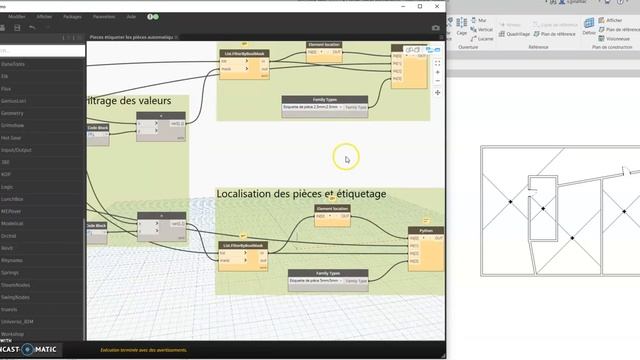Click the Lucarne opening tool in Revit ribbon
Screen dimensions: 640x360
coord(482,39)
